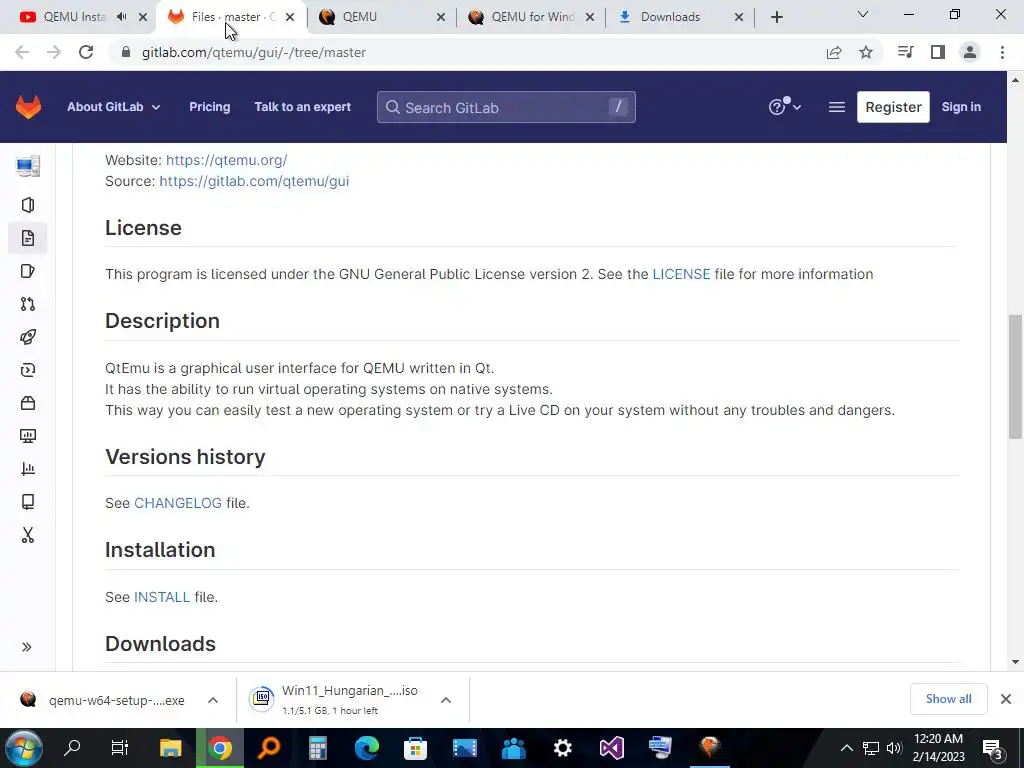Click the Register button
Screen dimensions: 1024x768
[x=893, y=107]
